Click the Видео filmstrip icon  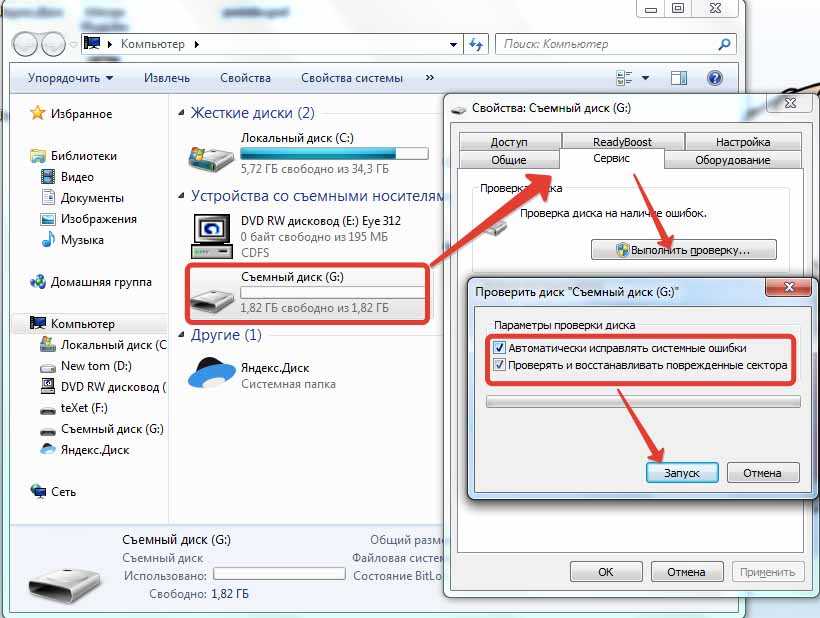click(48, 177)
